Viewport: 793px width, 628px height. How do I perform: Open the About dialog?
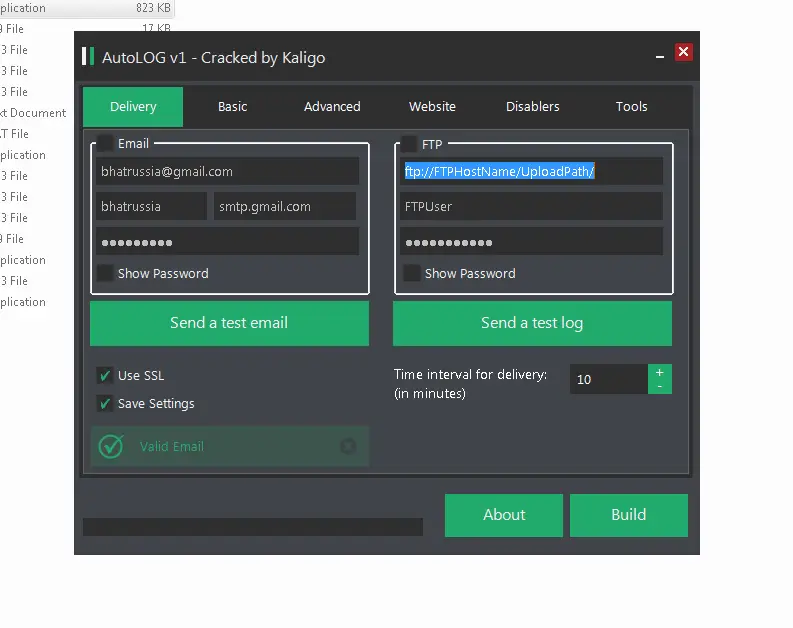pyautogui.click(x=503, y=515)
